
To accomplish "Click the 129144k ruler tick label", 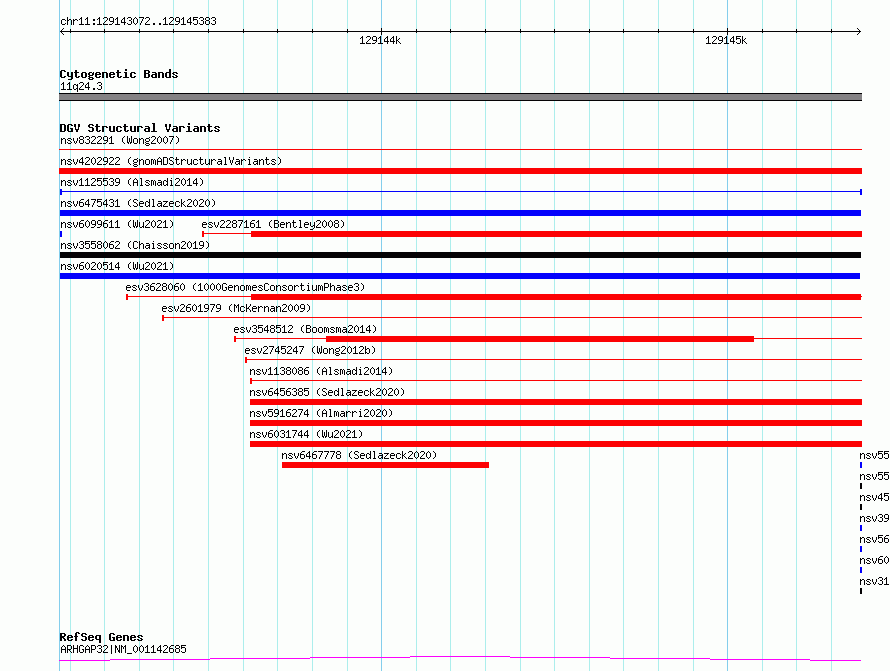I will pyautogui.click(x=380, y=40).
